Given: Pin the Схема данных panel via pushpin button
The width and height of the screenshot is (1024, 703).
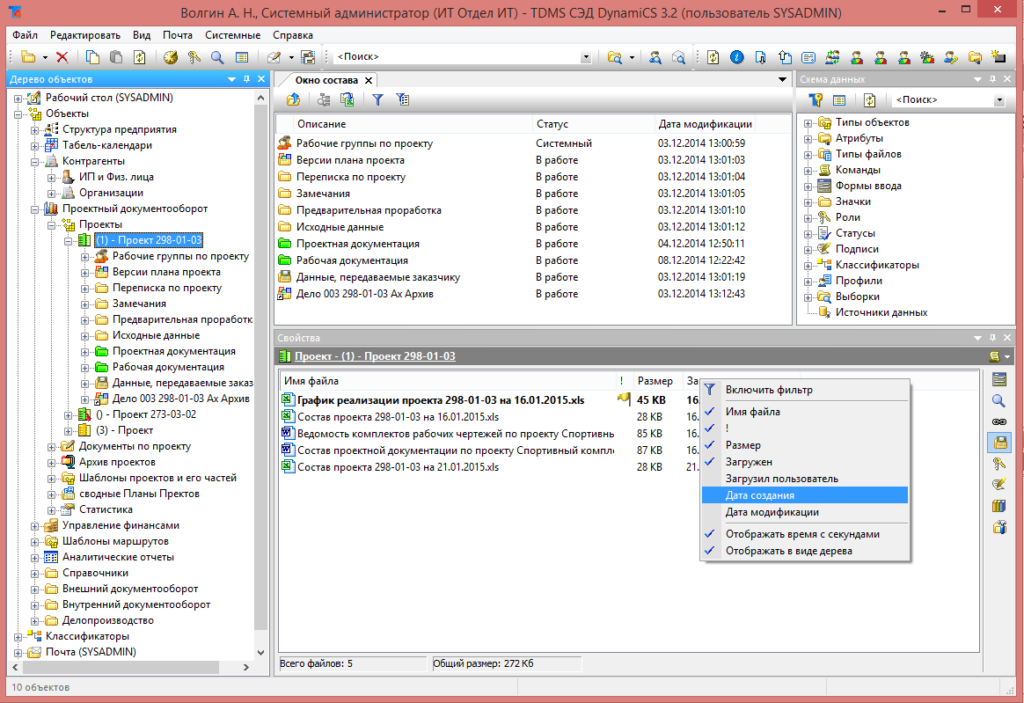Looking at the screenshot, I should click(x=993, y=79).
